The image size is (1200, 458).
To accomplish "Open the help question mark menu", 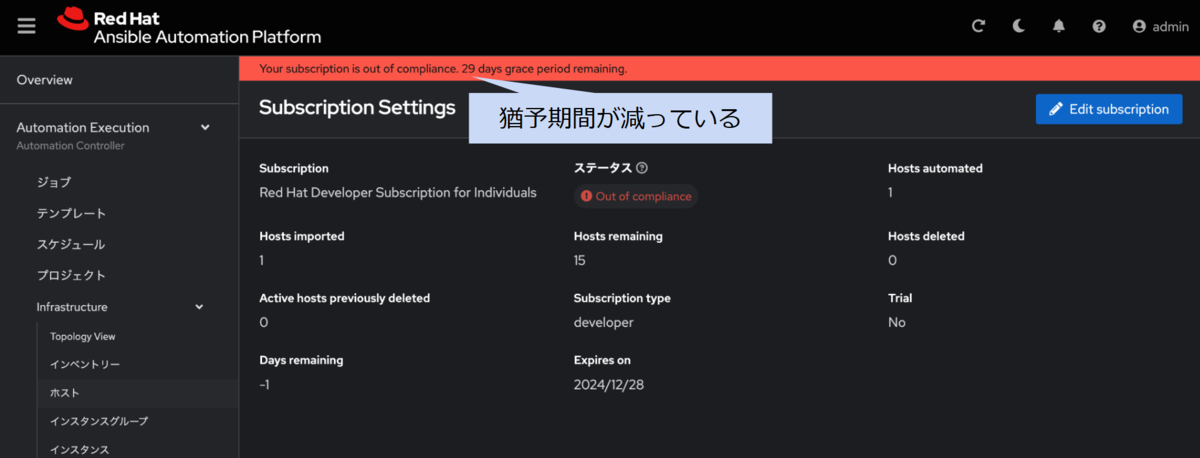I will point(1099,27).
